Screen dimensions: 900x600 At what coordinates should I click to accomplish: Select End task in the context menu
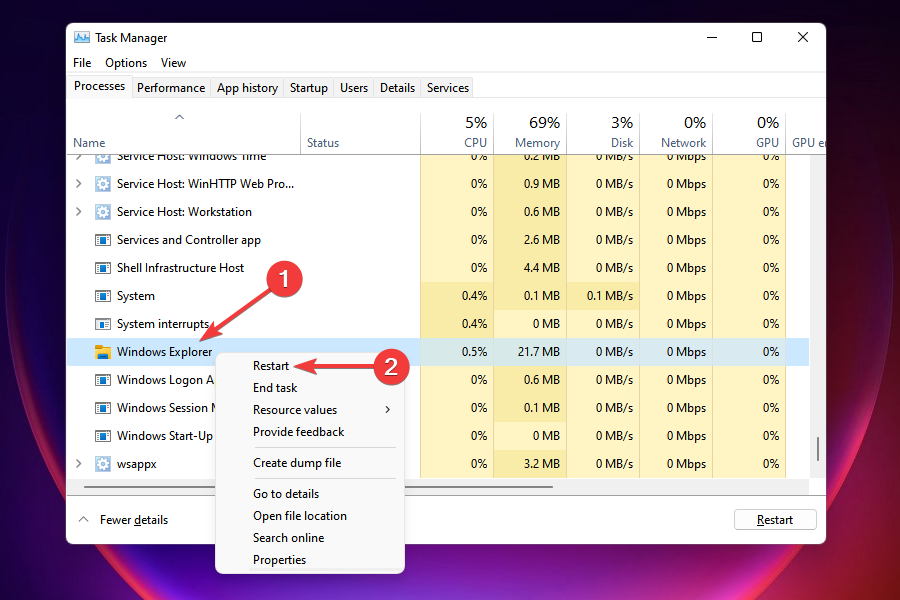click(275, 388)
